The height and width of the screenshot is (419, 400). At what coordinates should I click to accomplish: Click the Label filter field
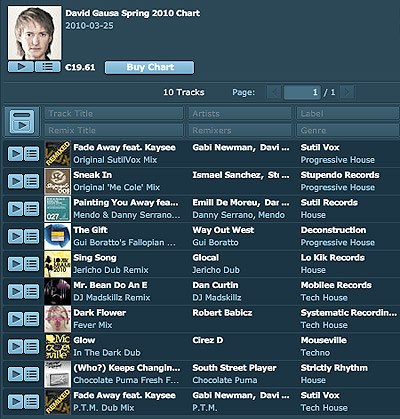tap(348, 113)
